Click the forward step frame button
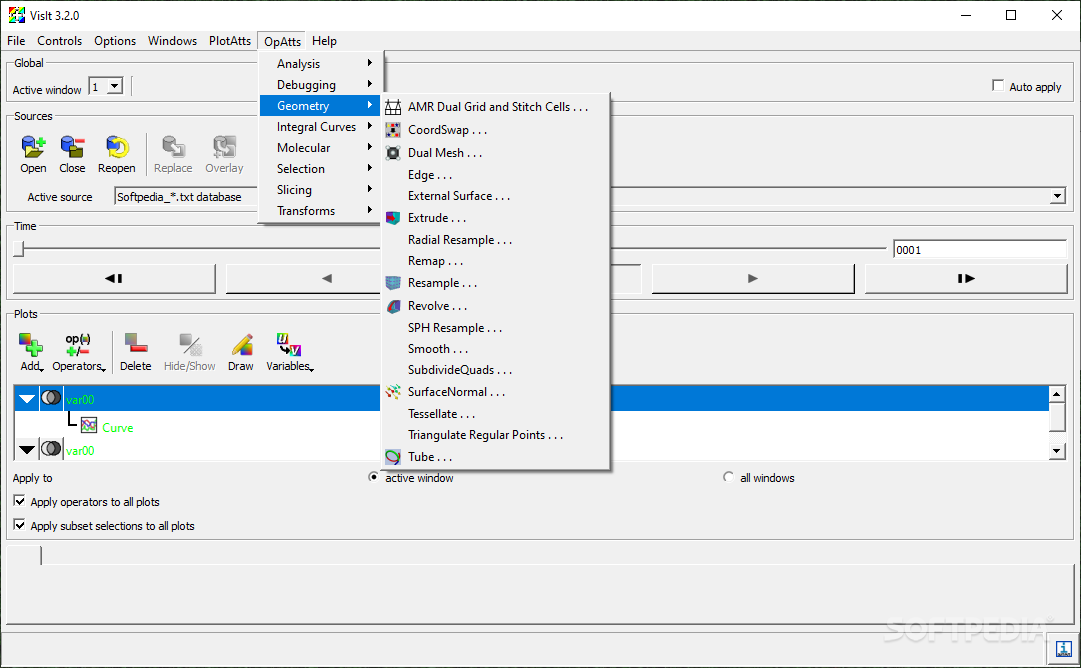Screen dimensions: 1081x668 pyautogui.click(x=966, y=279)
